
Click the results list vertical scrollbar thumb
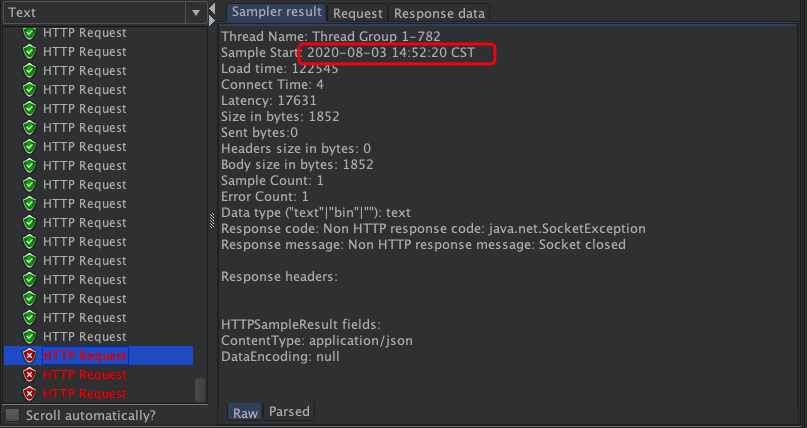tap(200, 389)
